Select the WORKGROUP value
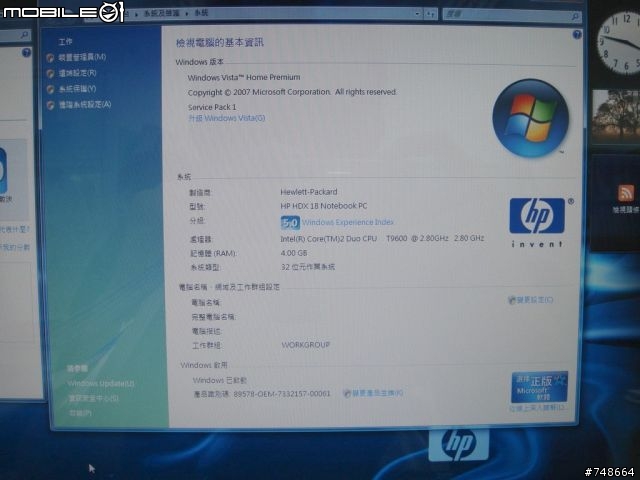 pyautogui.click(x=306, y=345)
